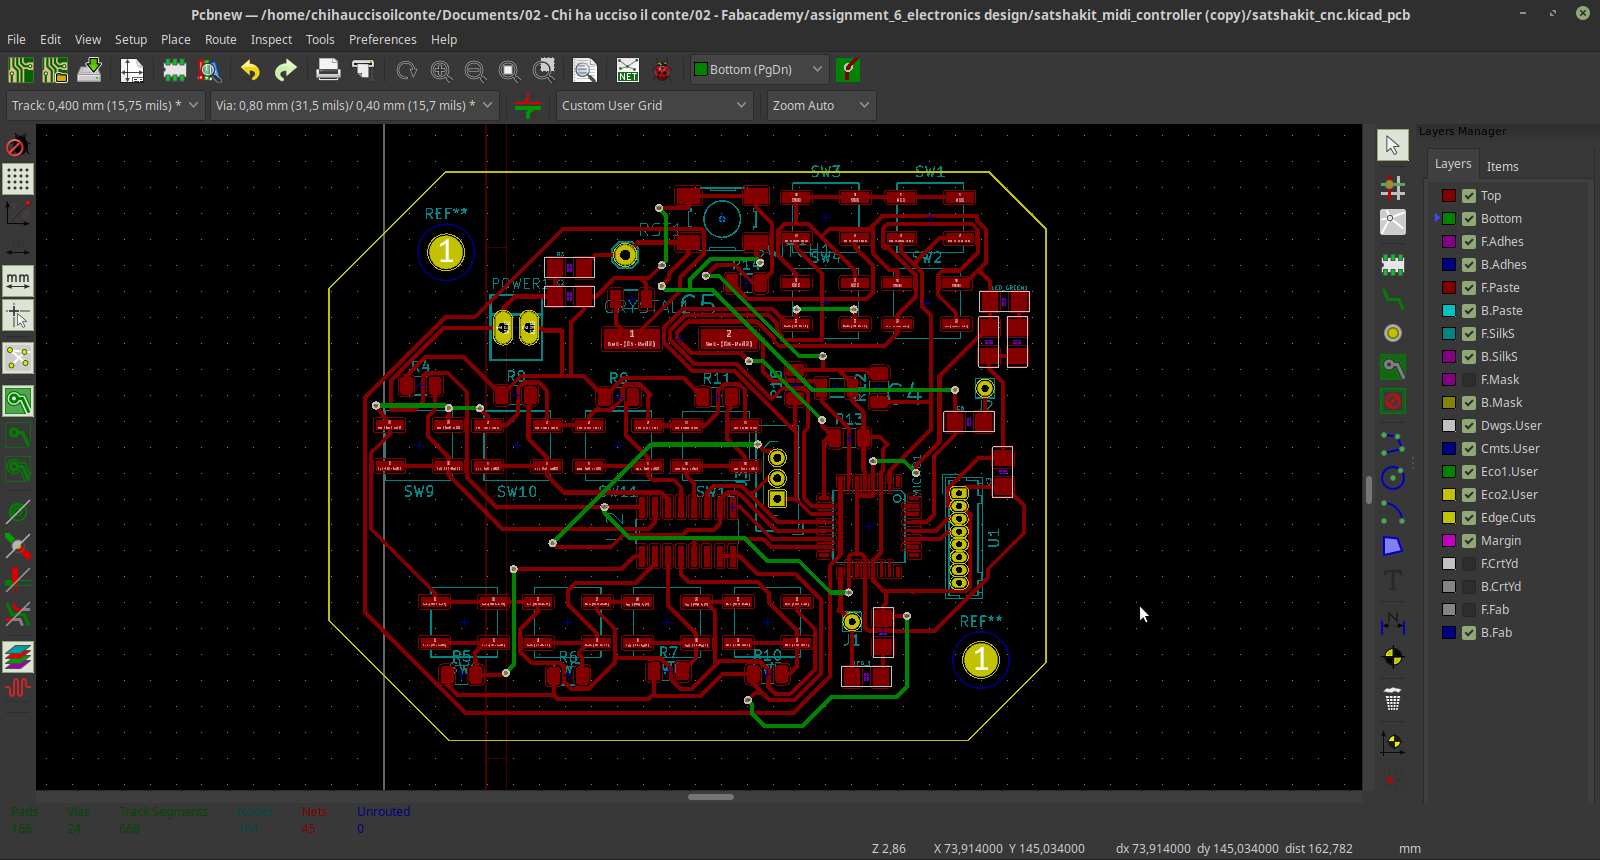The height and width of the screenshot is (860, 1600).
Task: Click the B.Paste layer cyan swatch
Action: pyautogui.click(x=1449, y=311)
